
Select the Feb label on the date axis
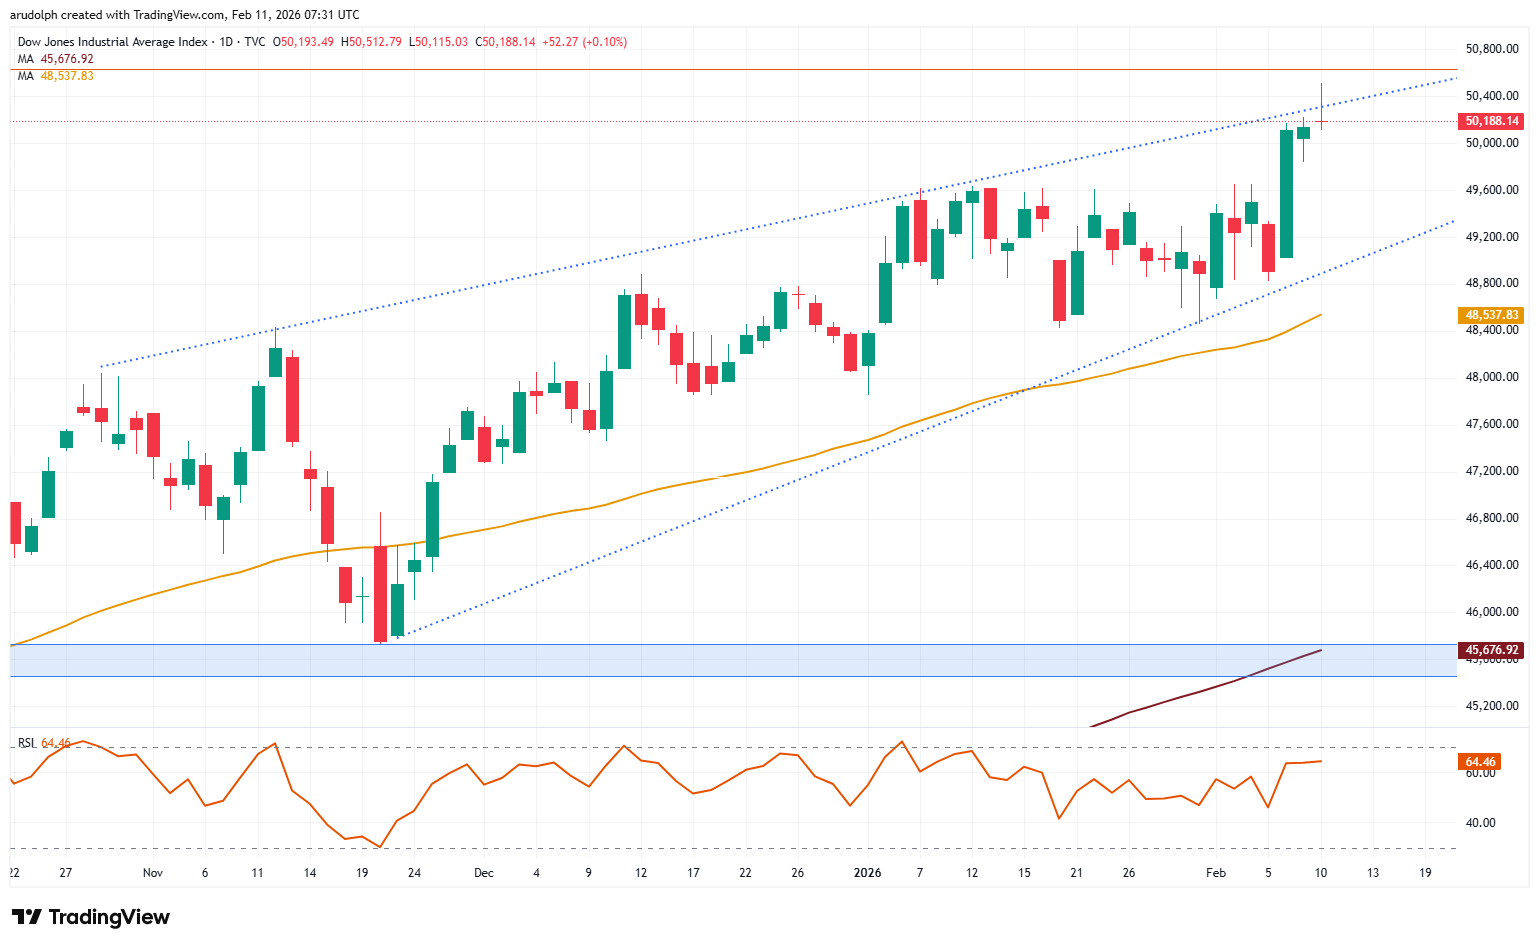tap(1216, 872)
